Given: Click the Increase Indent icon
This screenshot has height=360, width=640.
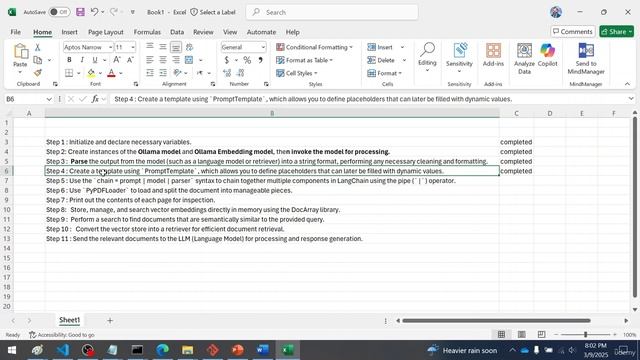Looking at the screenshot, I should pos(163,73).
